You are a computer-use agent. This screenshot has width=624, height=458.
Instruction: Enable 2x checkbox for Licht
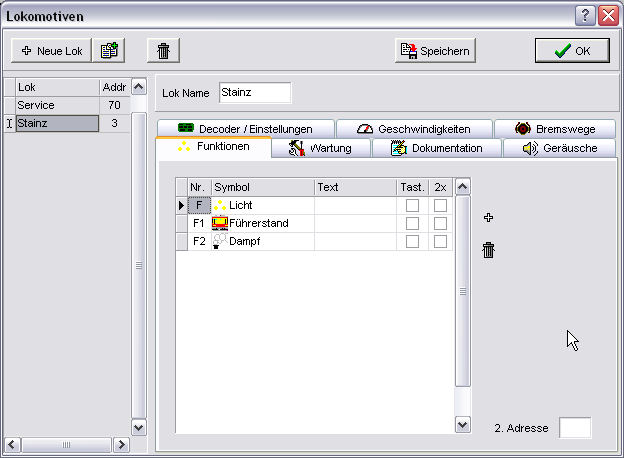pyautogui.click(x=440, y=205)
